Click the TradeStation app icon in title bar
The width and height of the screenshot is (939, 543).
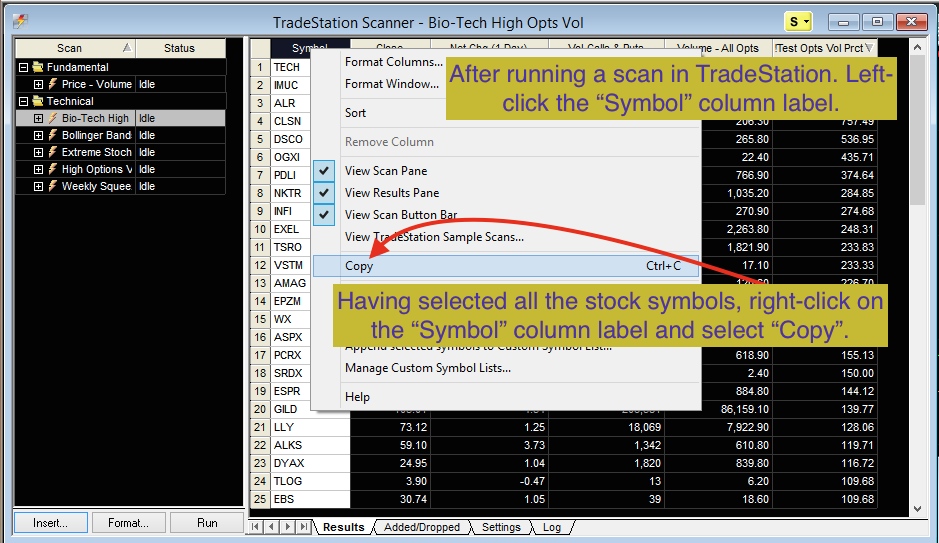(x=20, y=22)
